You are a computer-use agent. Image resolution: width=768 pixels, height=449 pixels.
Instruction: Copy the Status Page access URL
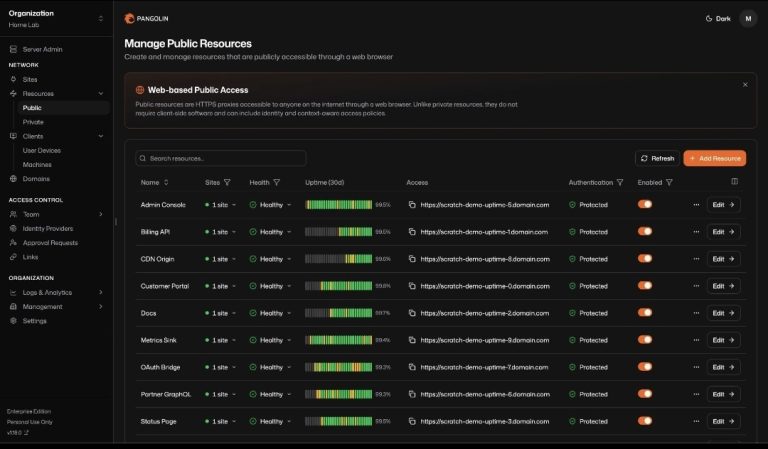click(x=412, y=421)
